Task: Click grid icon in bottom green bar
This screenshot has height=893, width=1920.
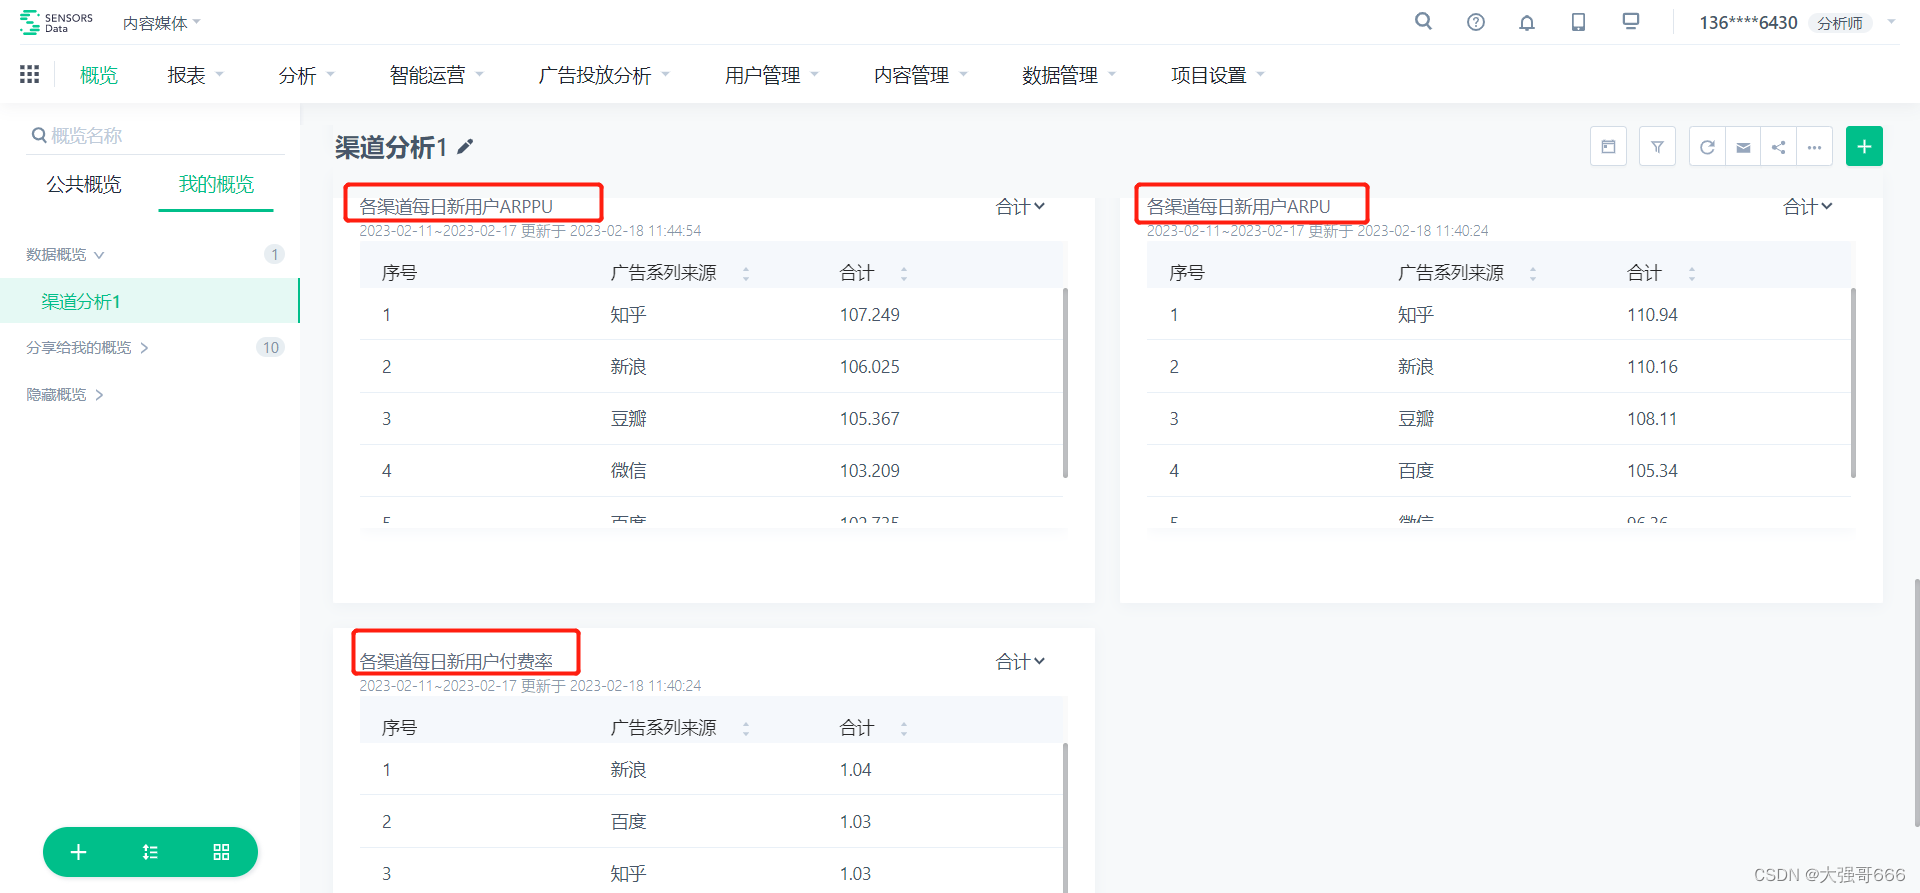Action: [221, 852]
